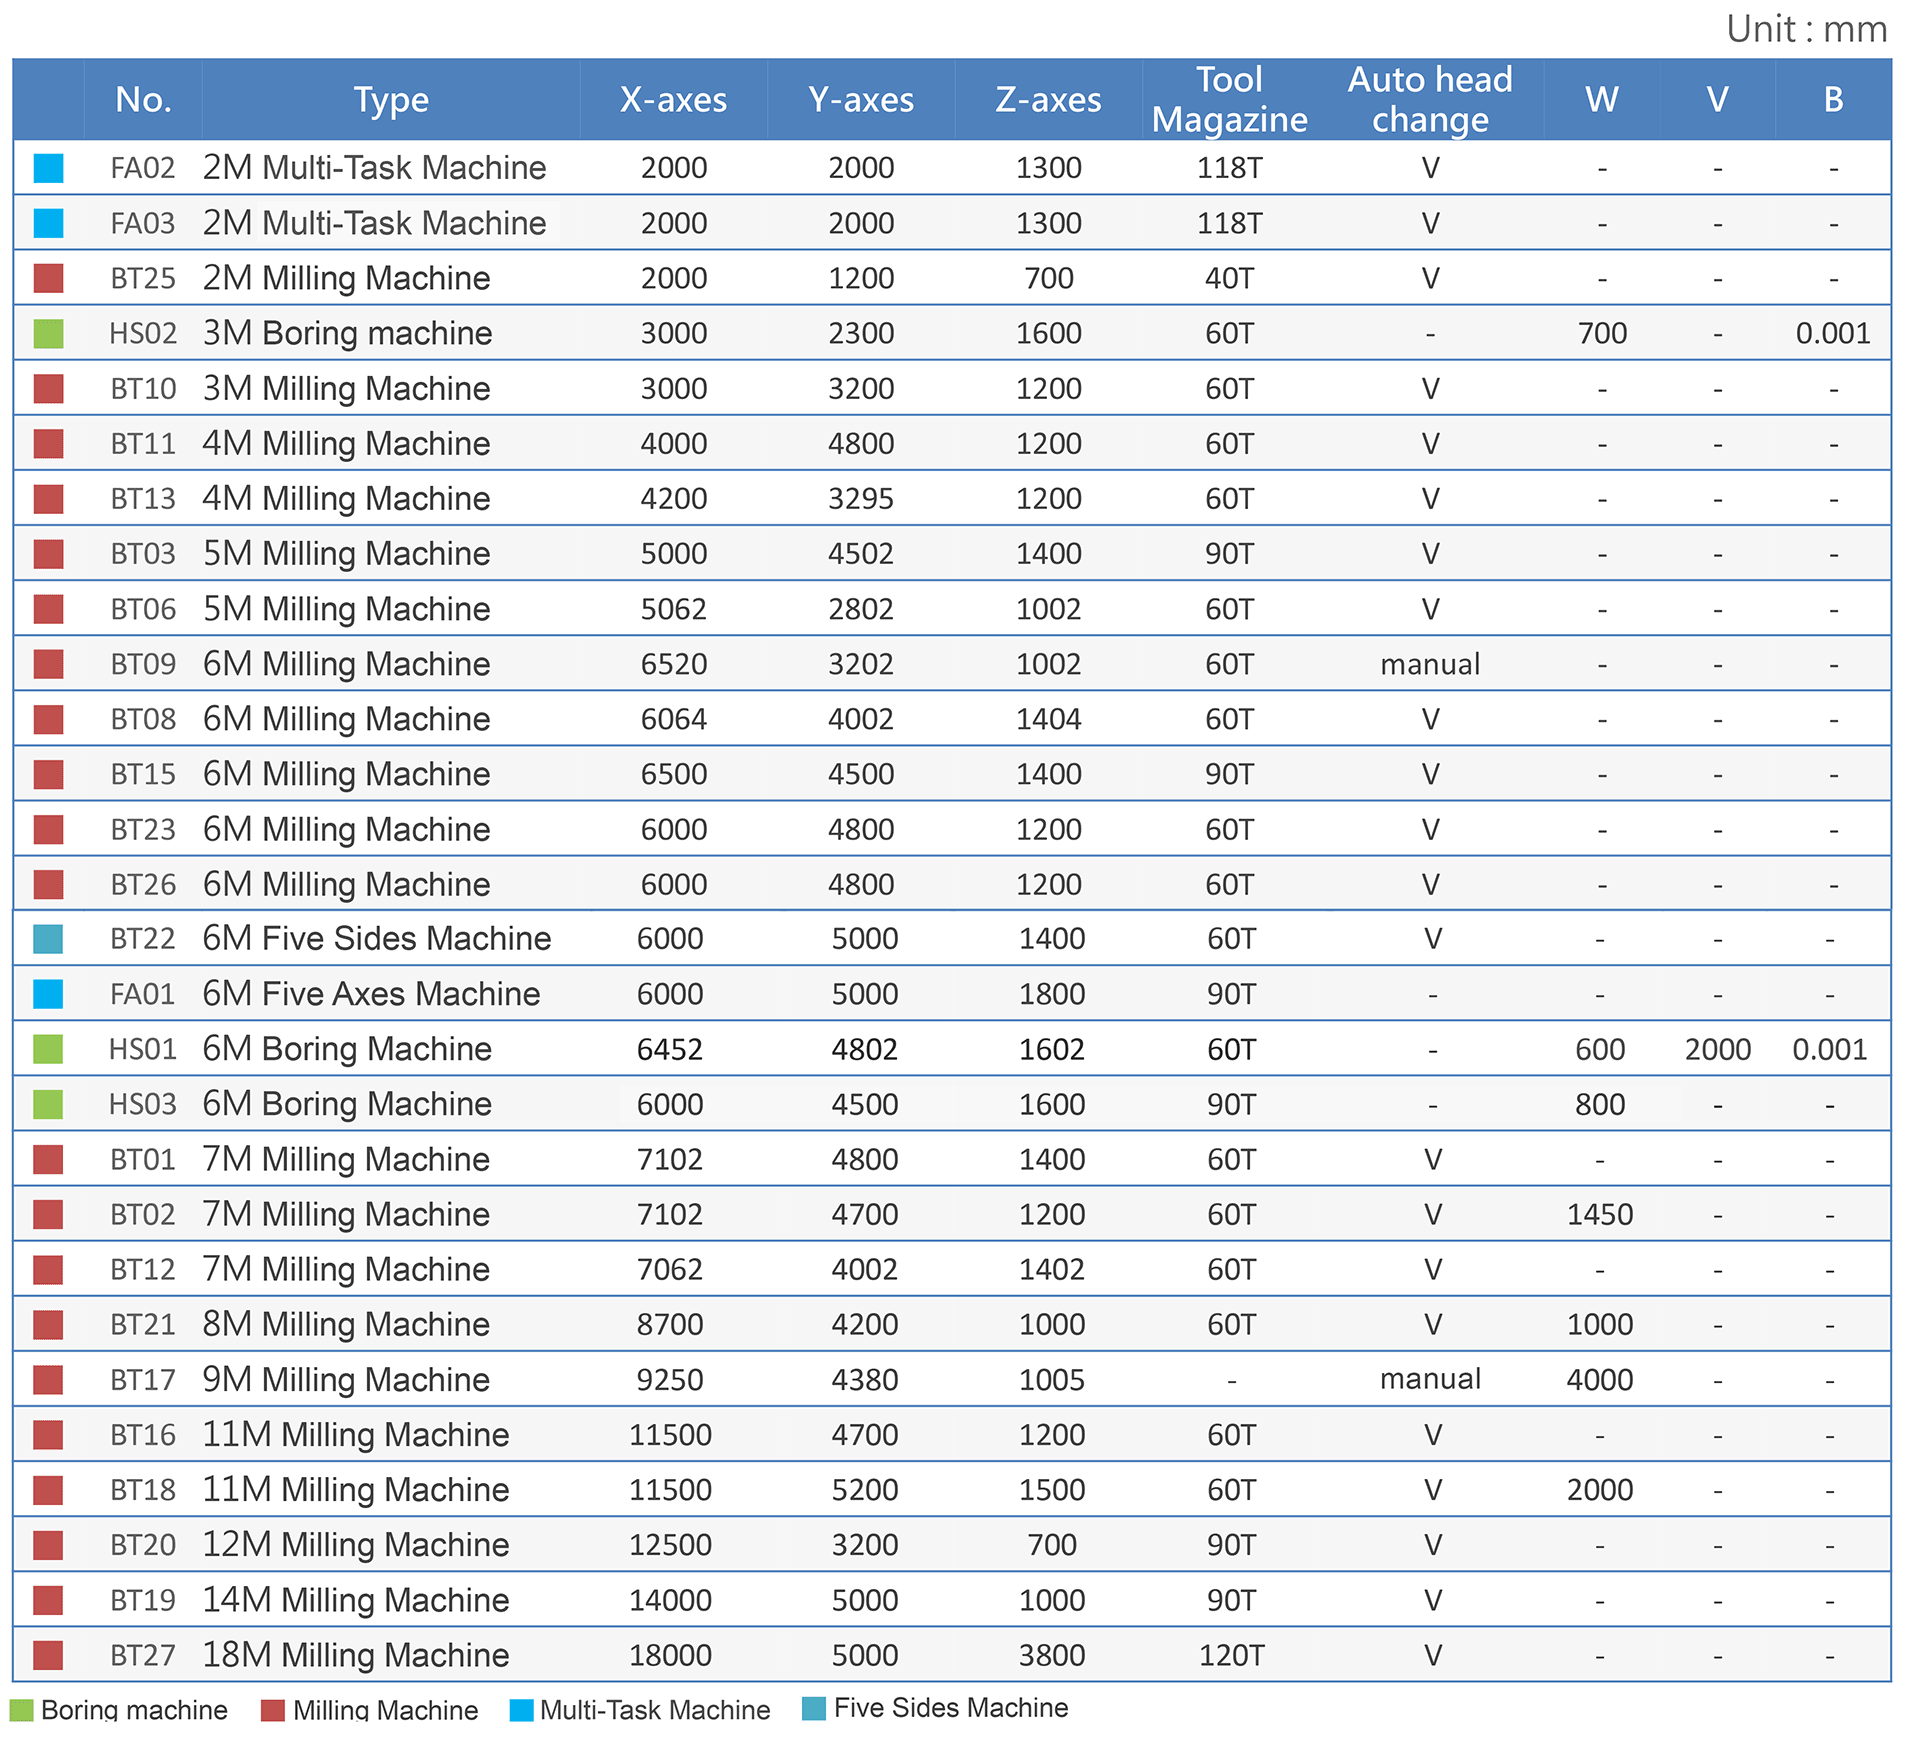Click the 9M Milling Machine type cell
This screenshot has height=1759, width=1905.
(346, 1379)
